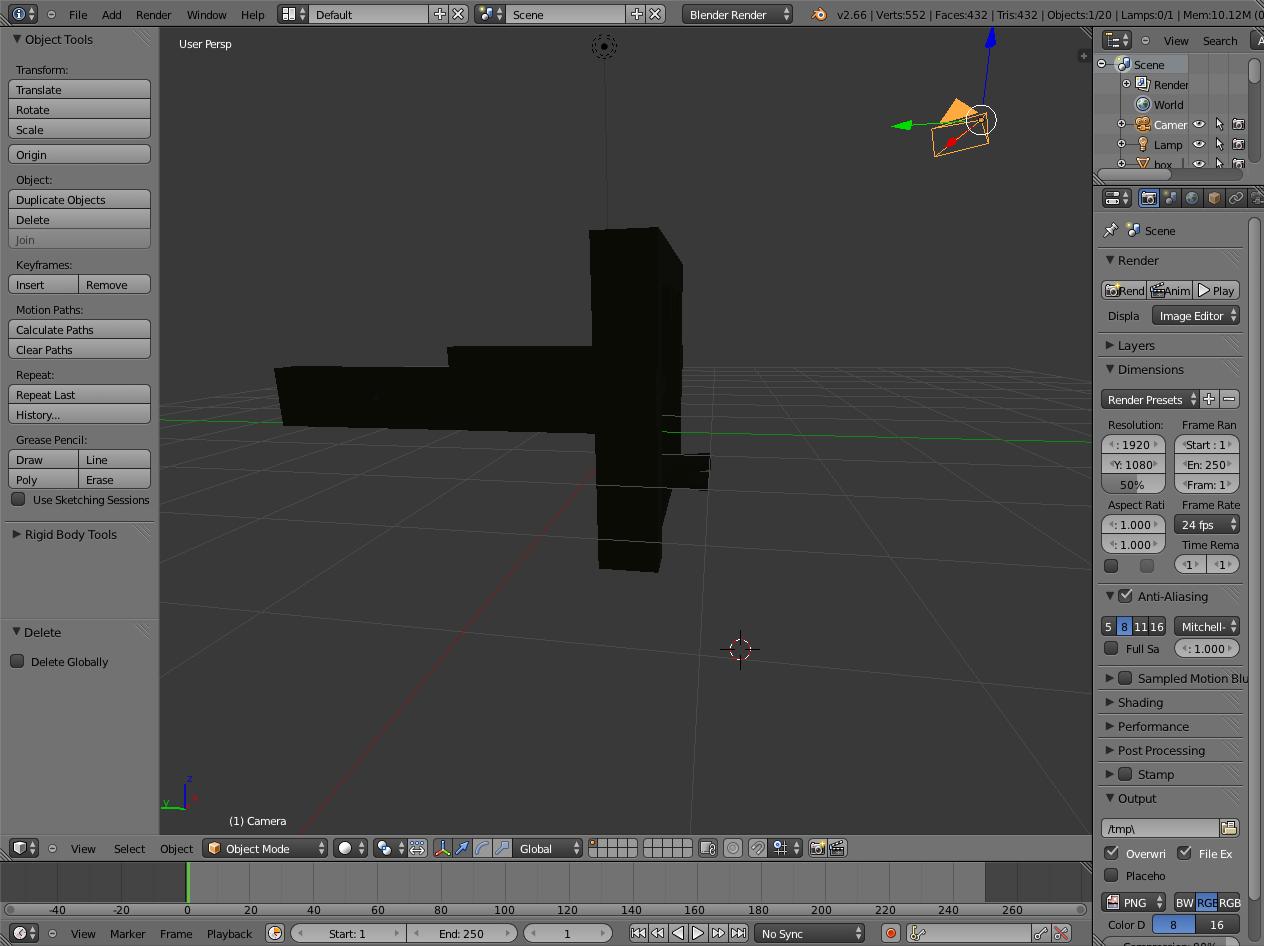Toggle Camera visibility eye in outliner
The image size is (1264, 946).
(1199, 124)
